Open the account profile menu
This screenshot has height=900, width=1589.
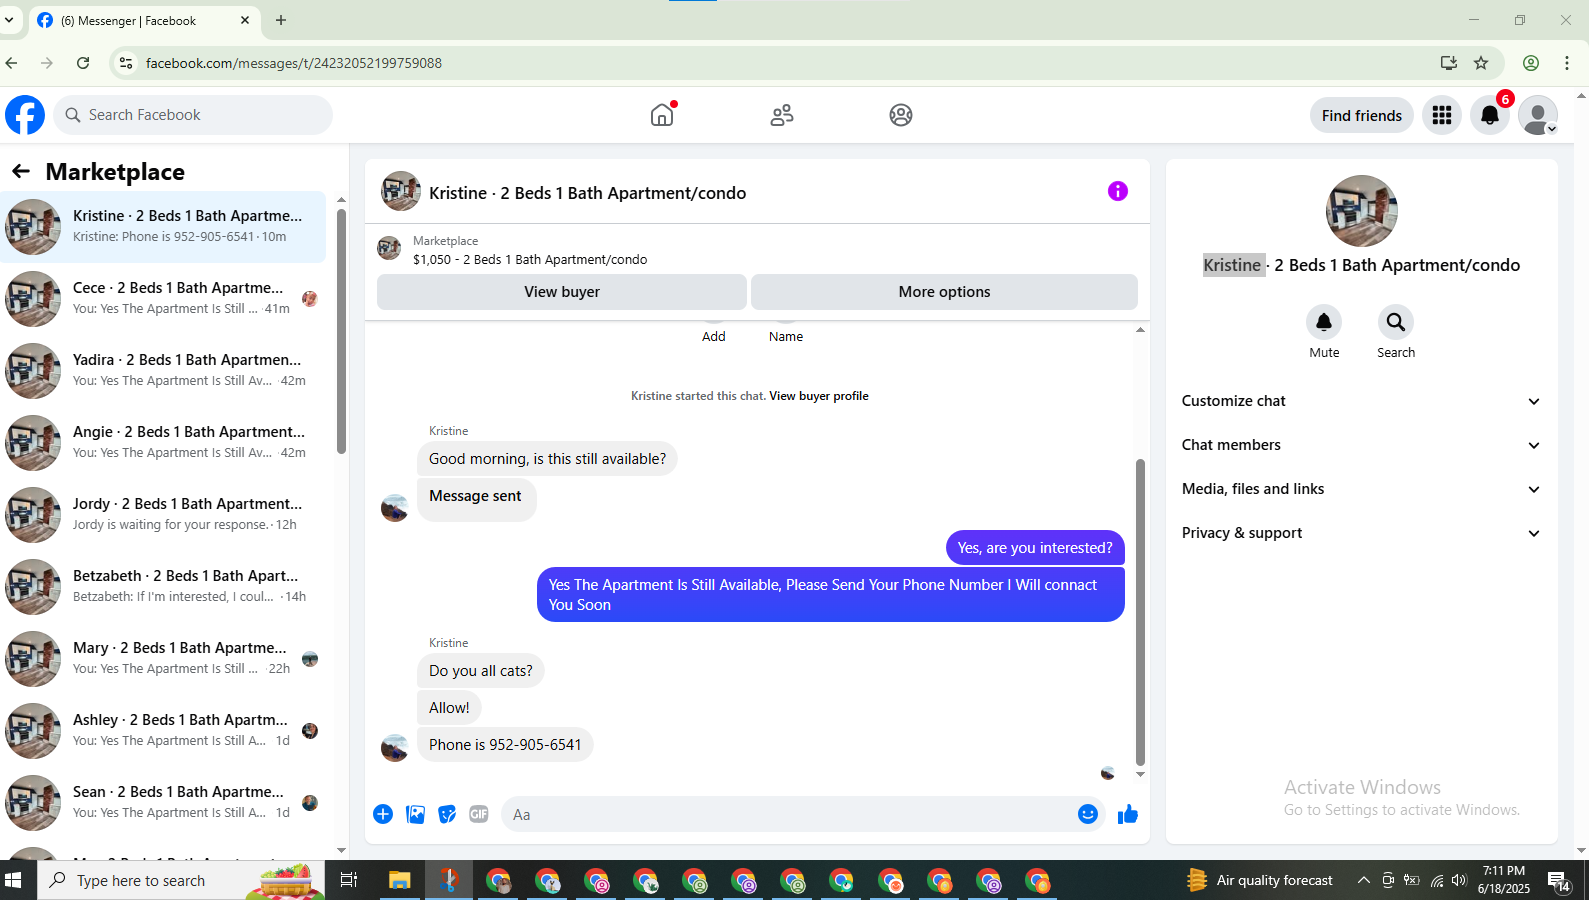coord(1538,115)
